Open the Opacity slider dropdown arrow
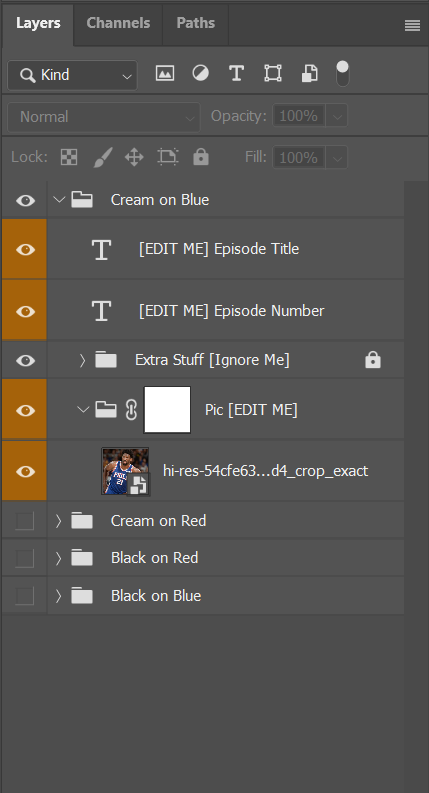 click(x=336, y=116)
